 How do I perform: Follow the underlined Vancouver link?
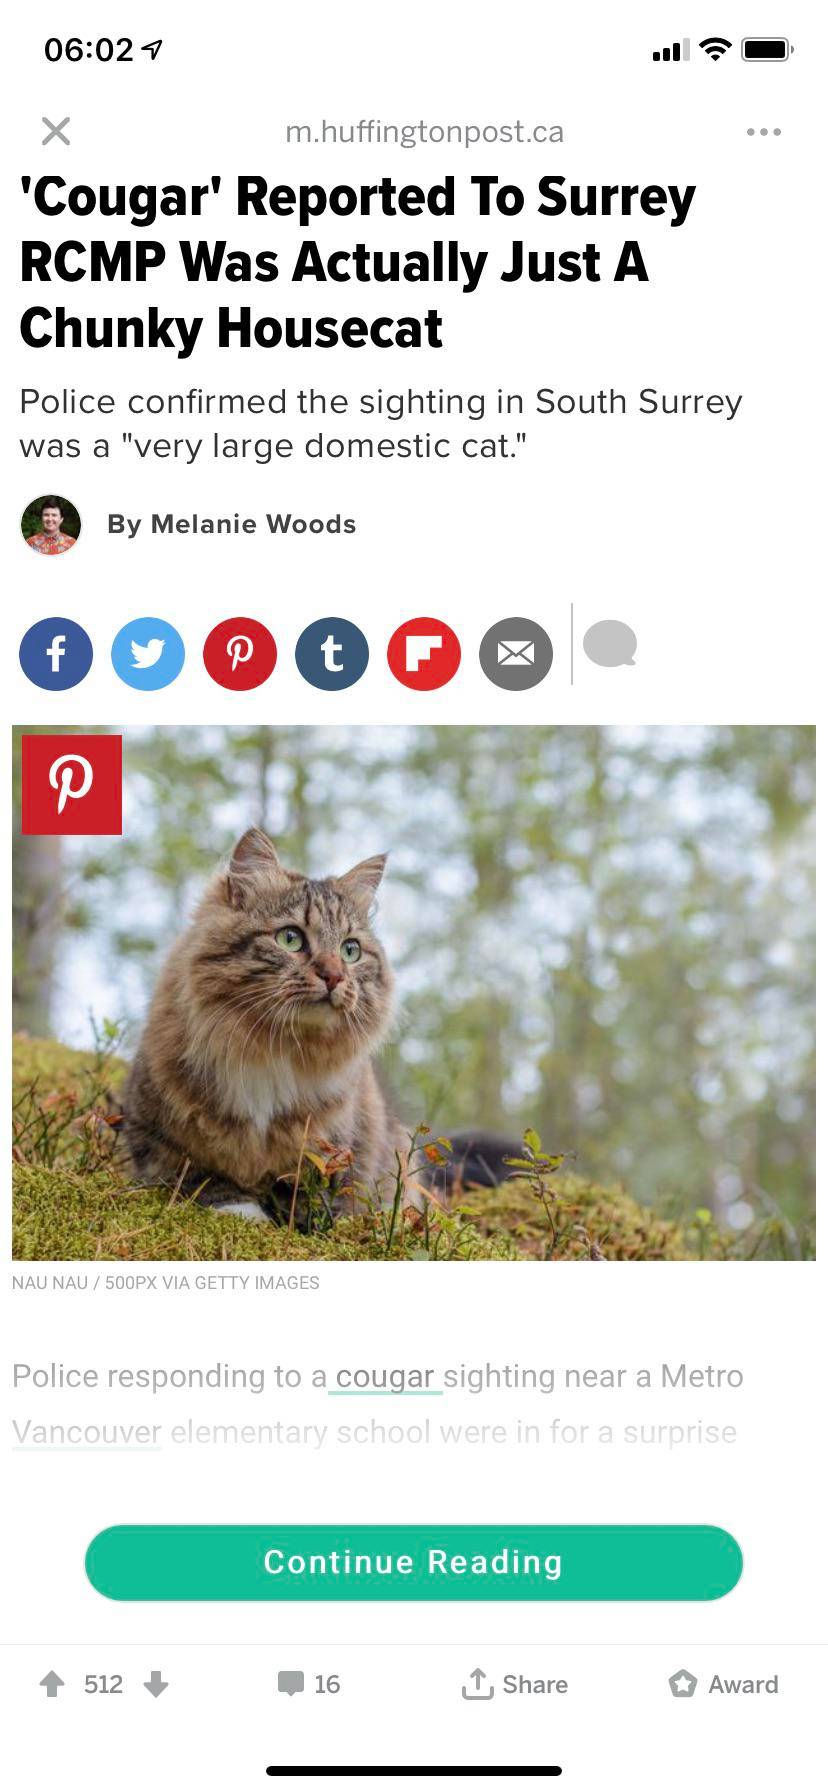point(87,1432)
